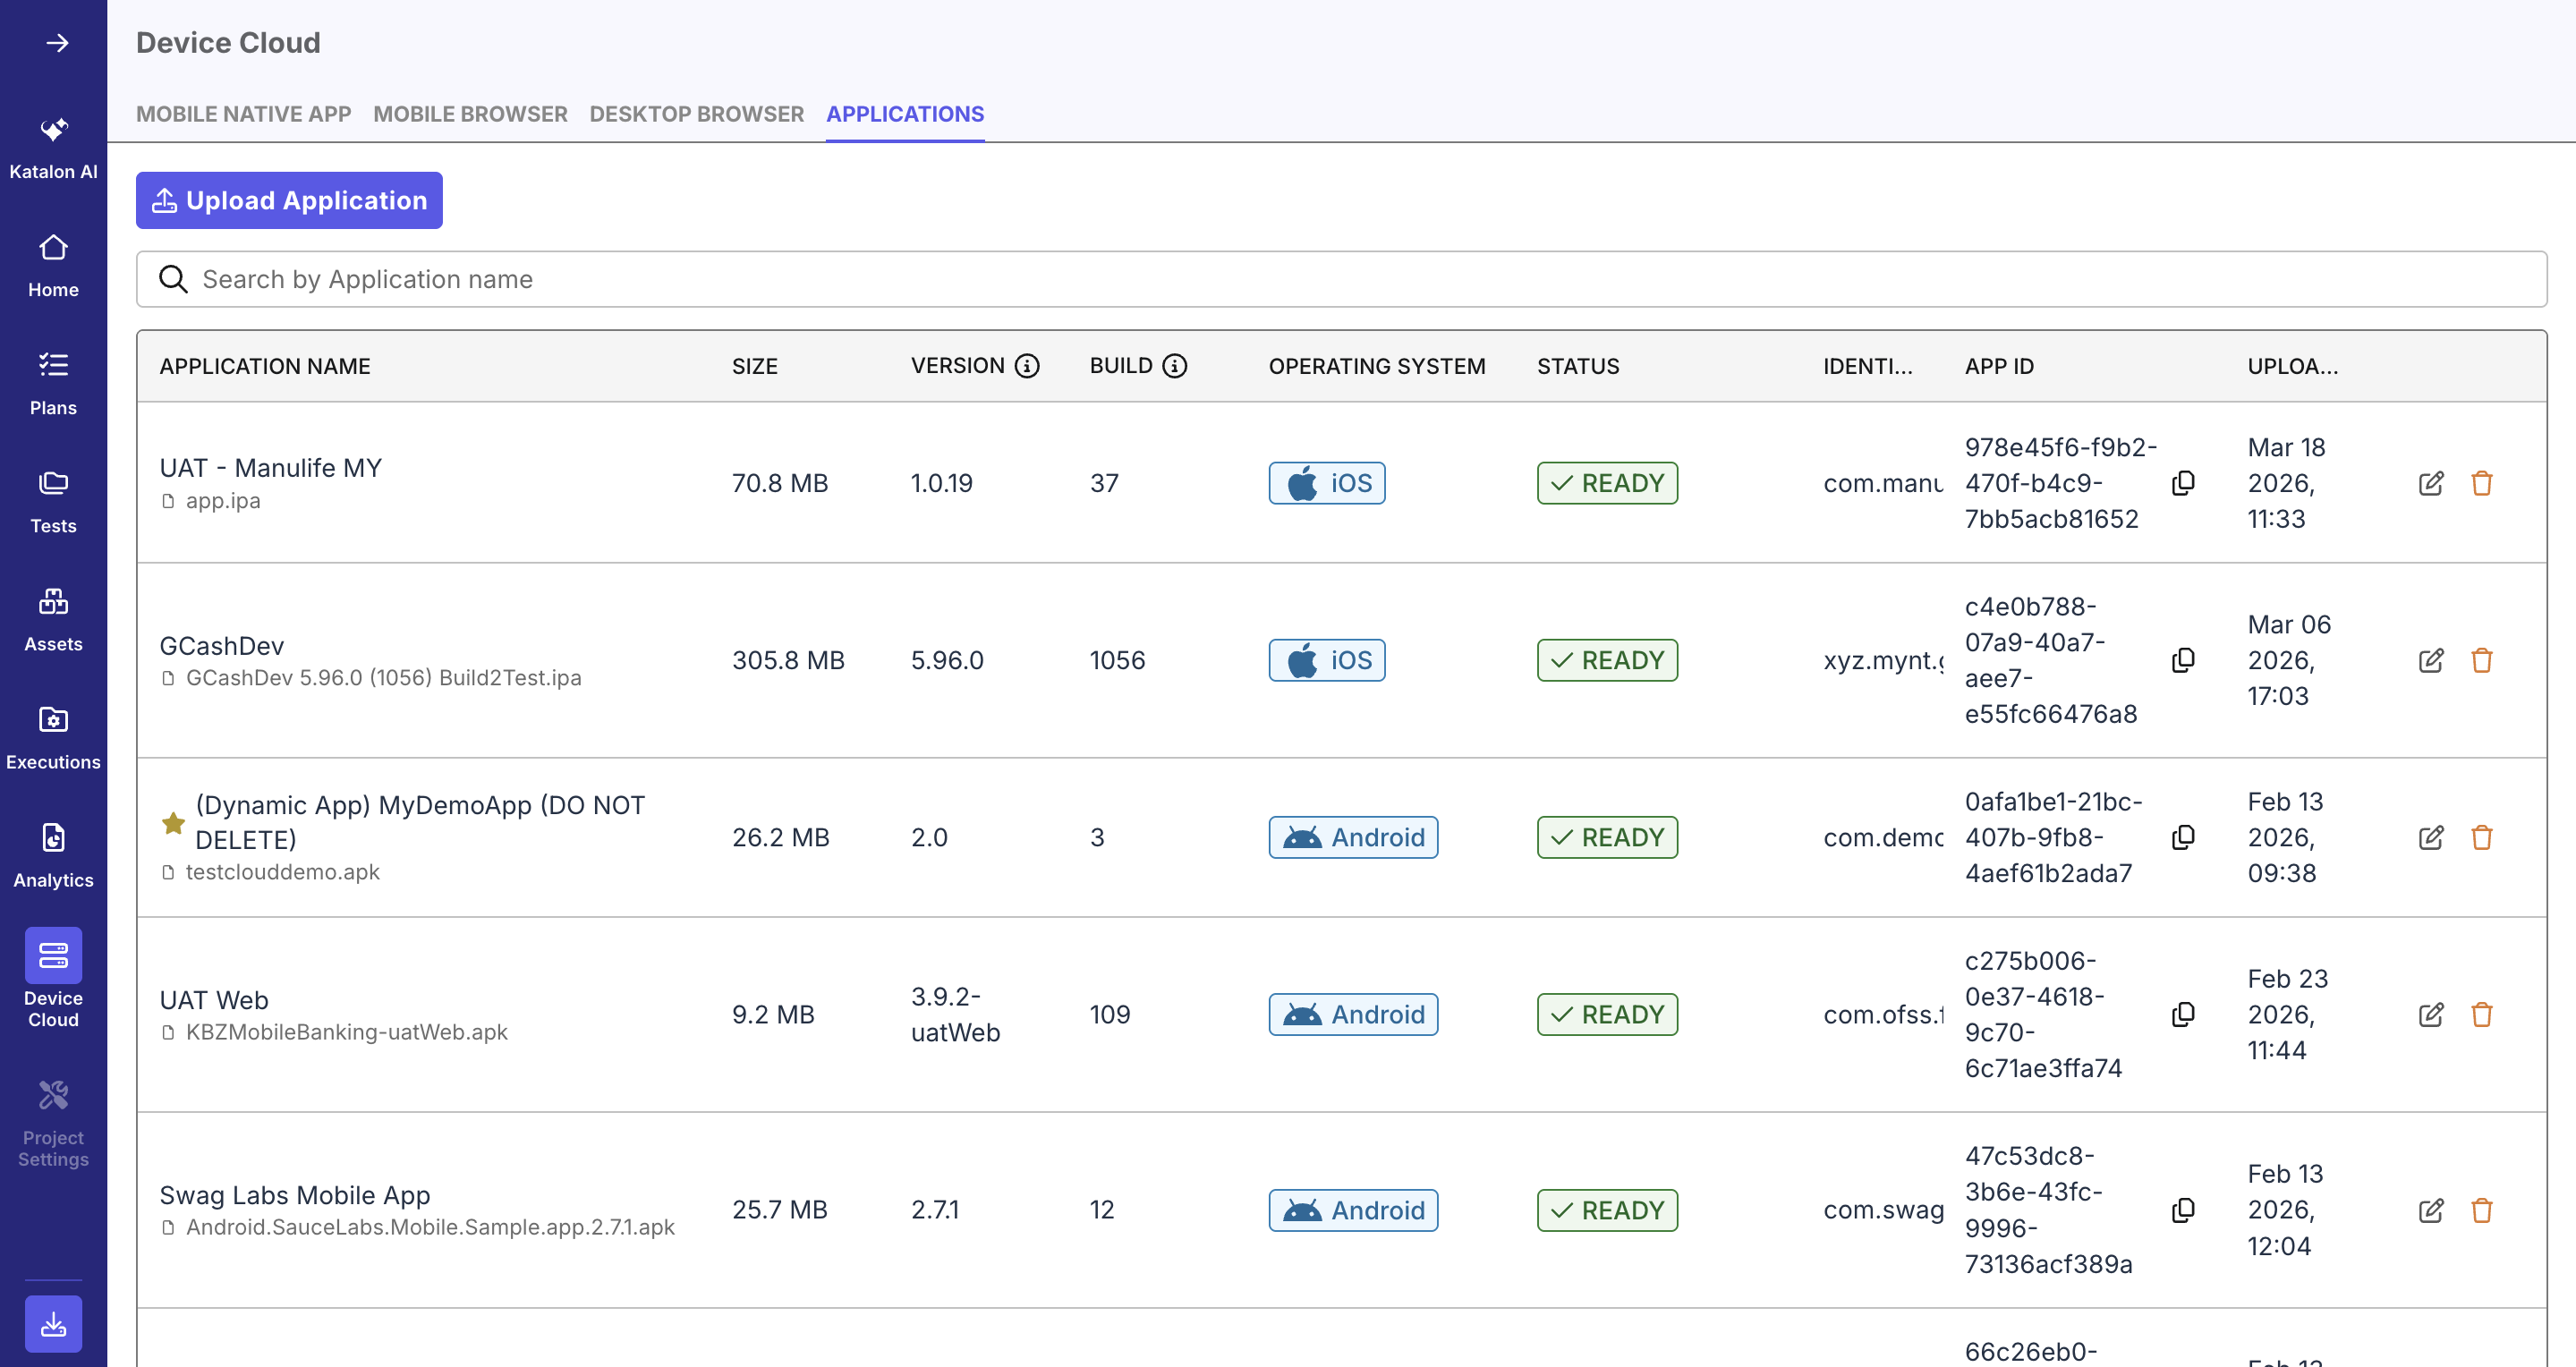2576x1367 pixels.
Task: Open the Assets section
Action: click(x=53, y=618)
